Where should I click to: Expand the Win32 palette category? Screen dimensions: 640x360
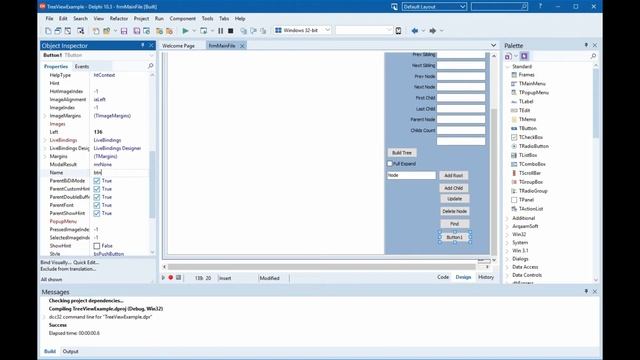507,235
